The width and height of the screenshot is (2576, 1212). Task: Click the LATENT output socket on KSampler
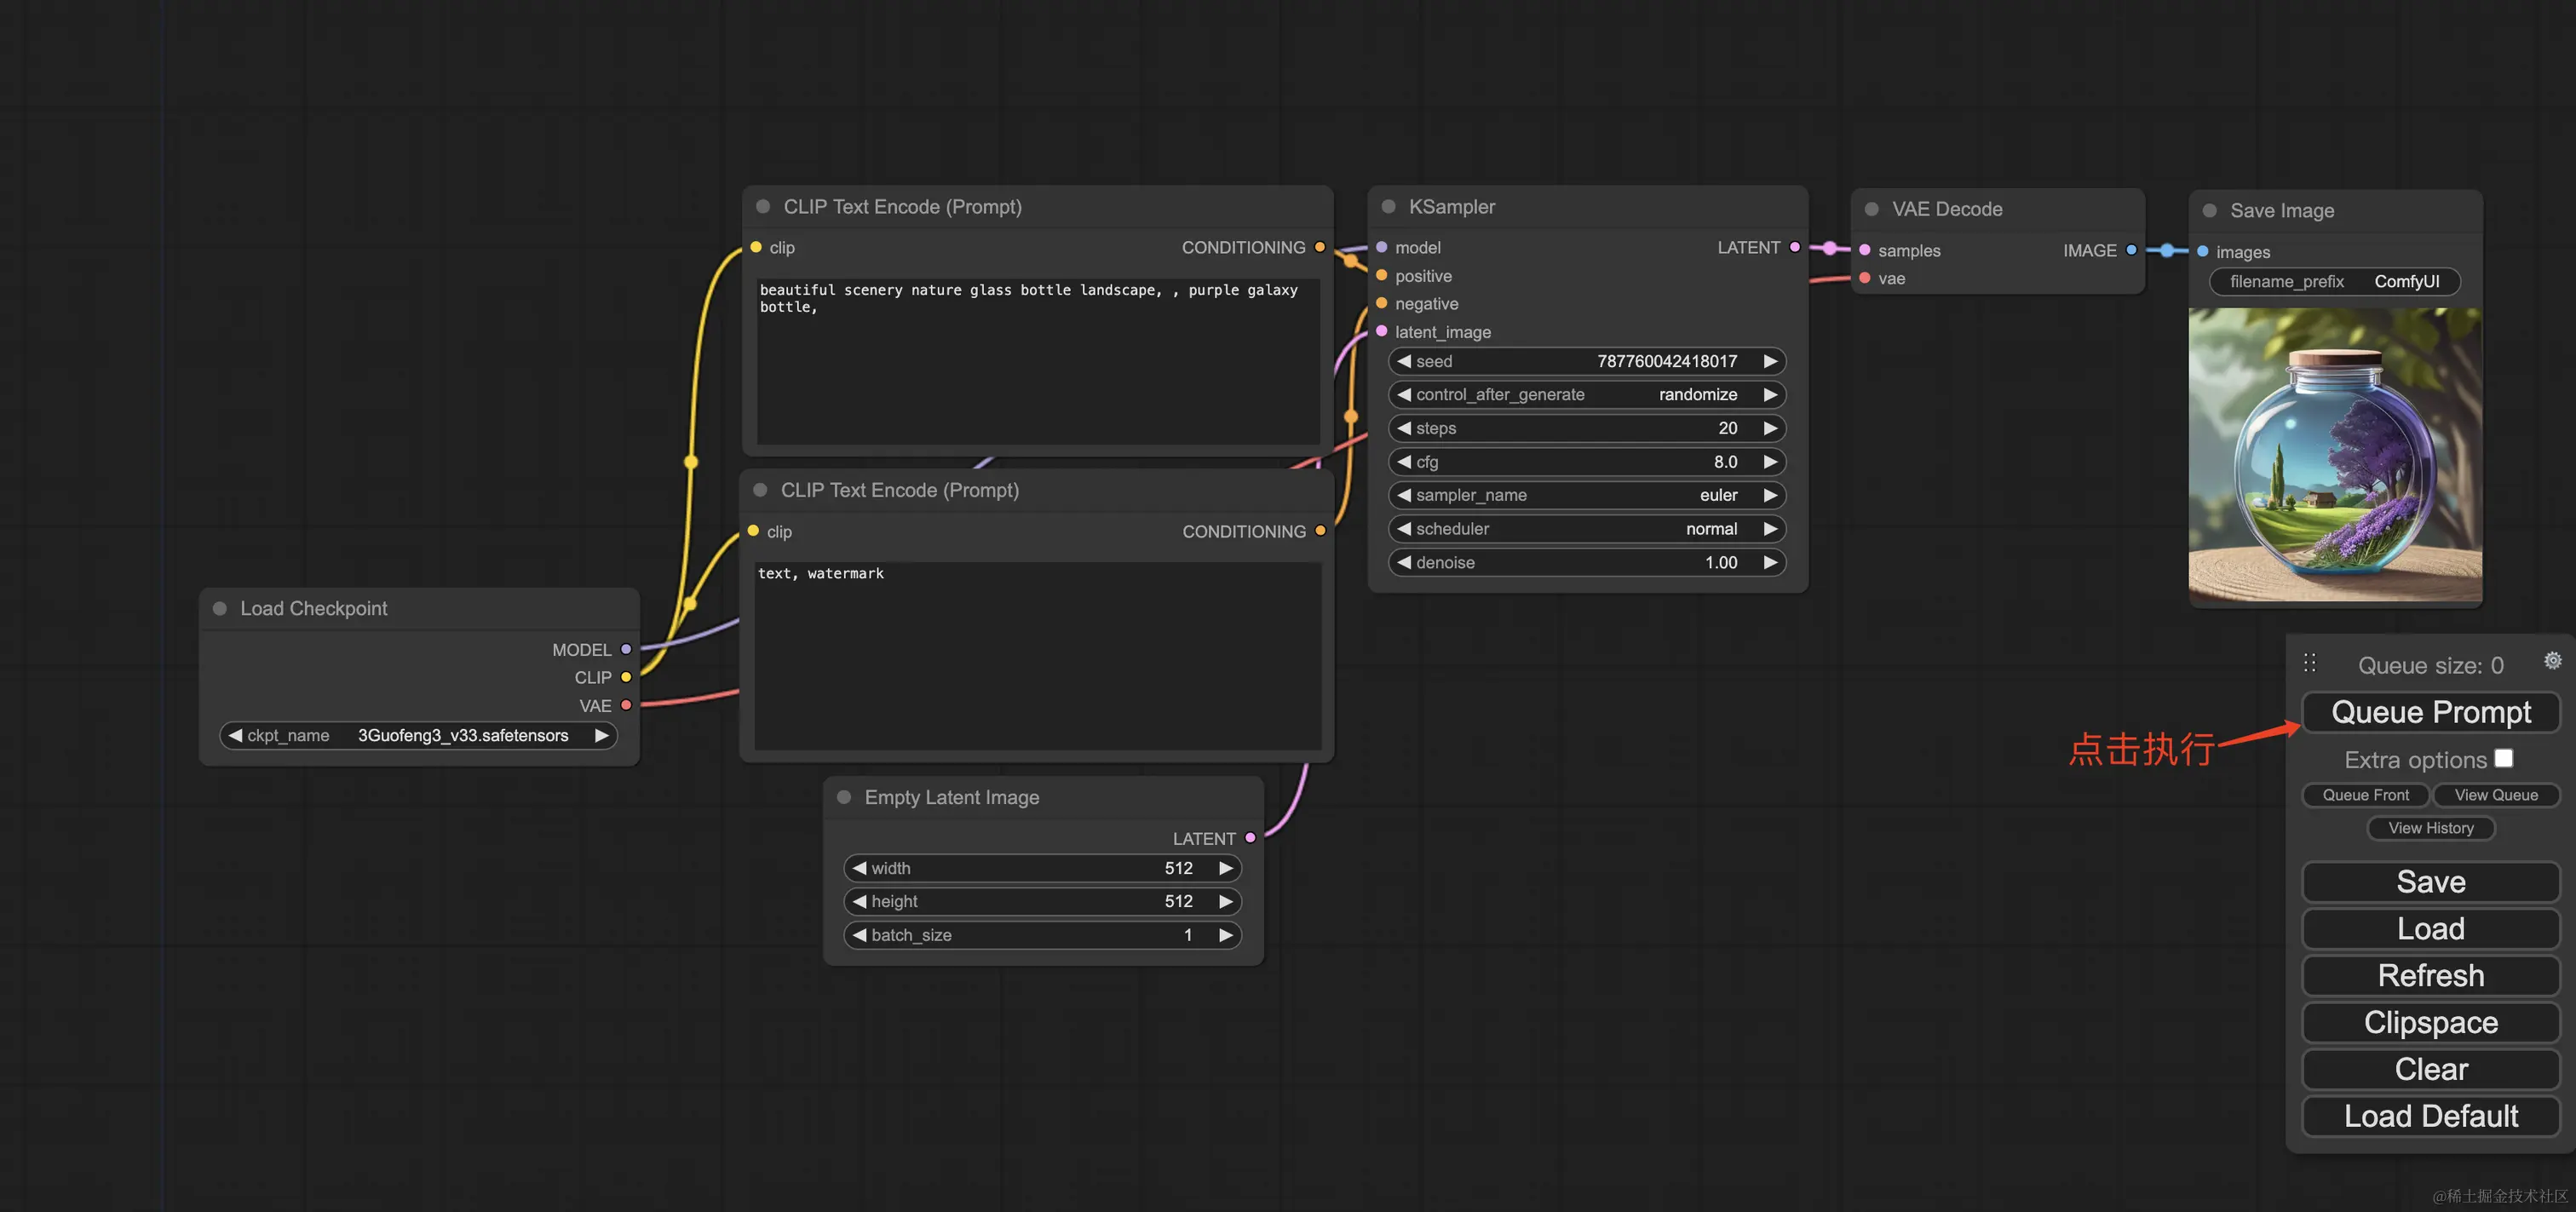click(x=1795, y=247)
